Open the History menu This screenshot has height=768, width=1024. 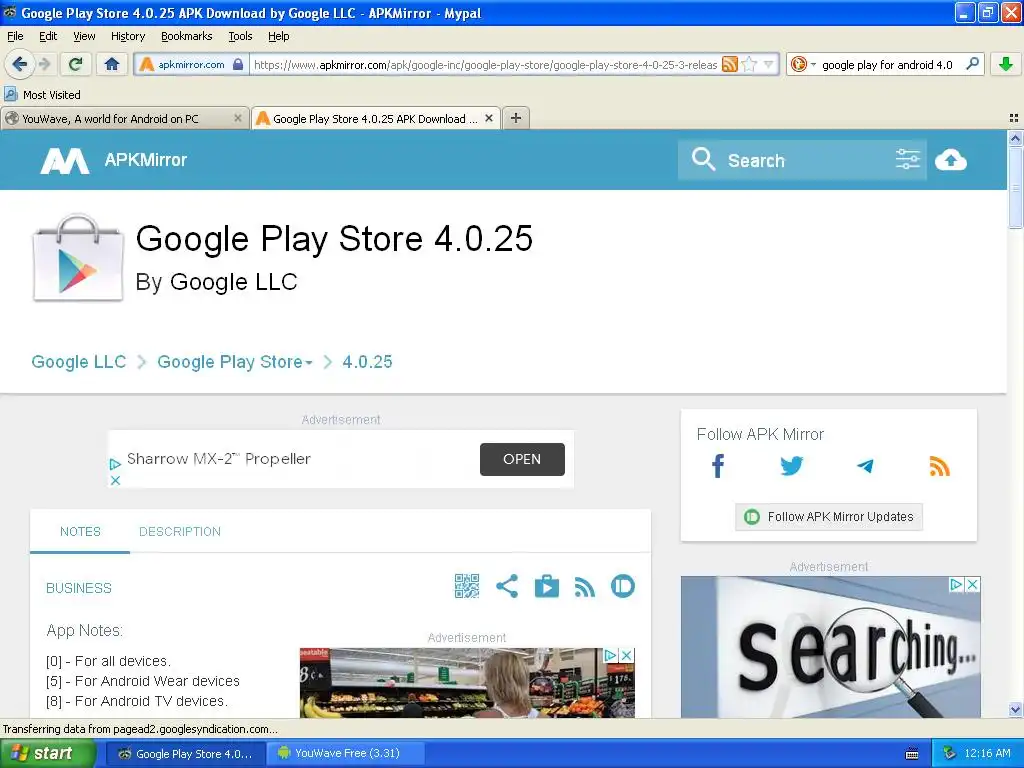(127, 36)
